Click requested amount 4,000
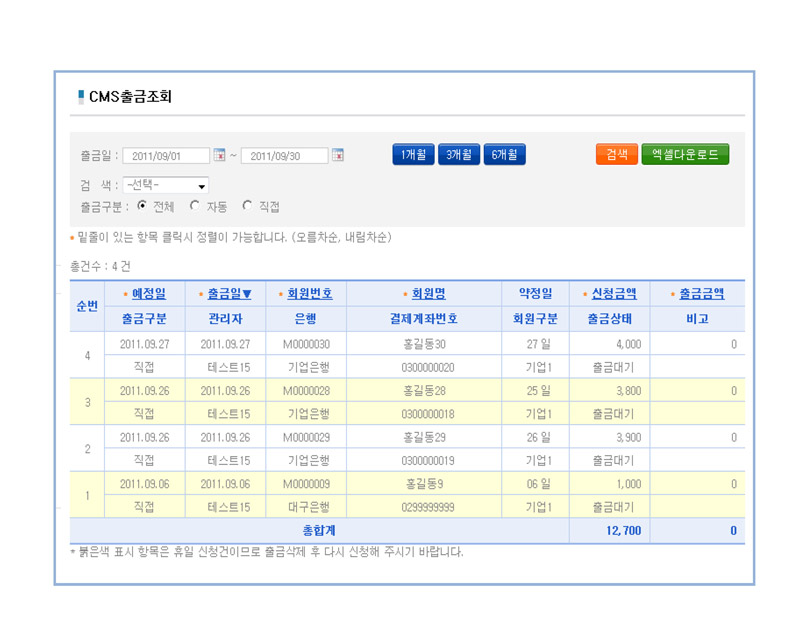This screenshot has height=644, width=800. coord(629,344)
